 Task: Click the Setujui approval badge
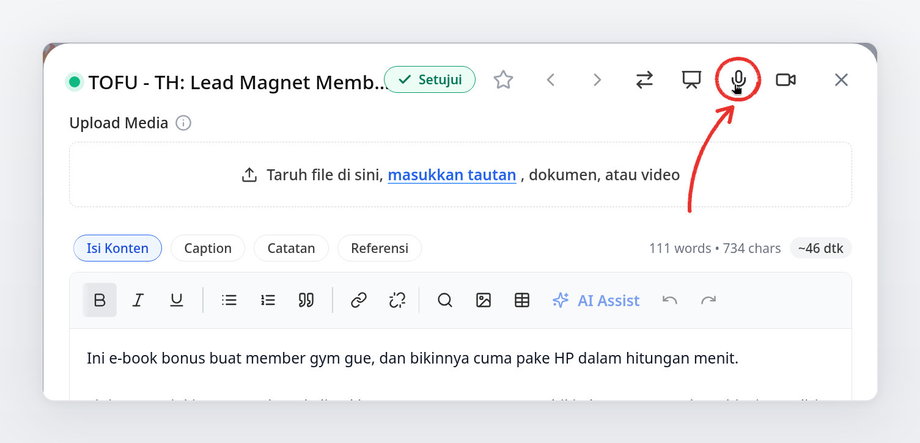pyautogui.click(x=429, y=79)
